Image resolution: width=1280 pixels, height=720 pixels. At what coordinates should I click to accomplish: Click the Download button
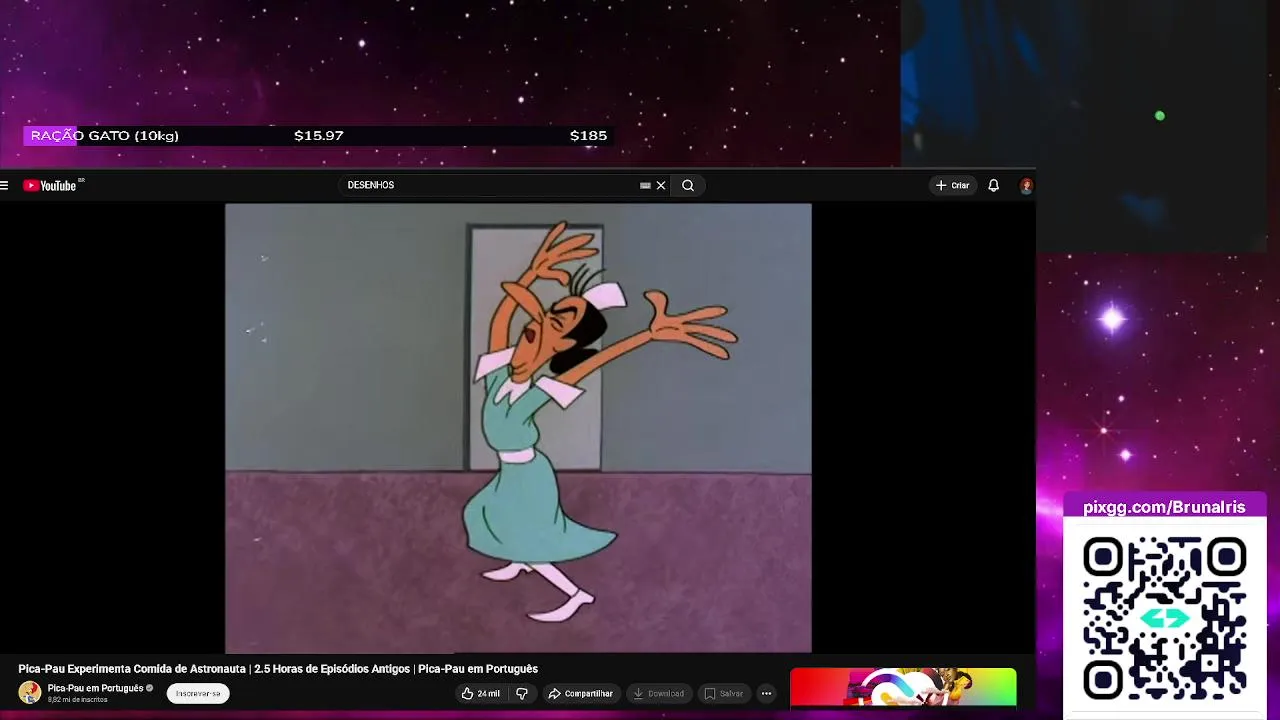click(659, 693)
